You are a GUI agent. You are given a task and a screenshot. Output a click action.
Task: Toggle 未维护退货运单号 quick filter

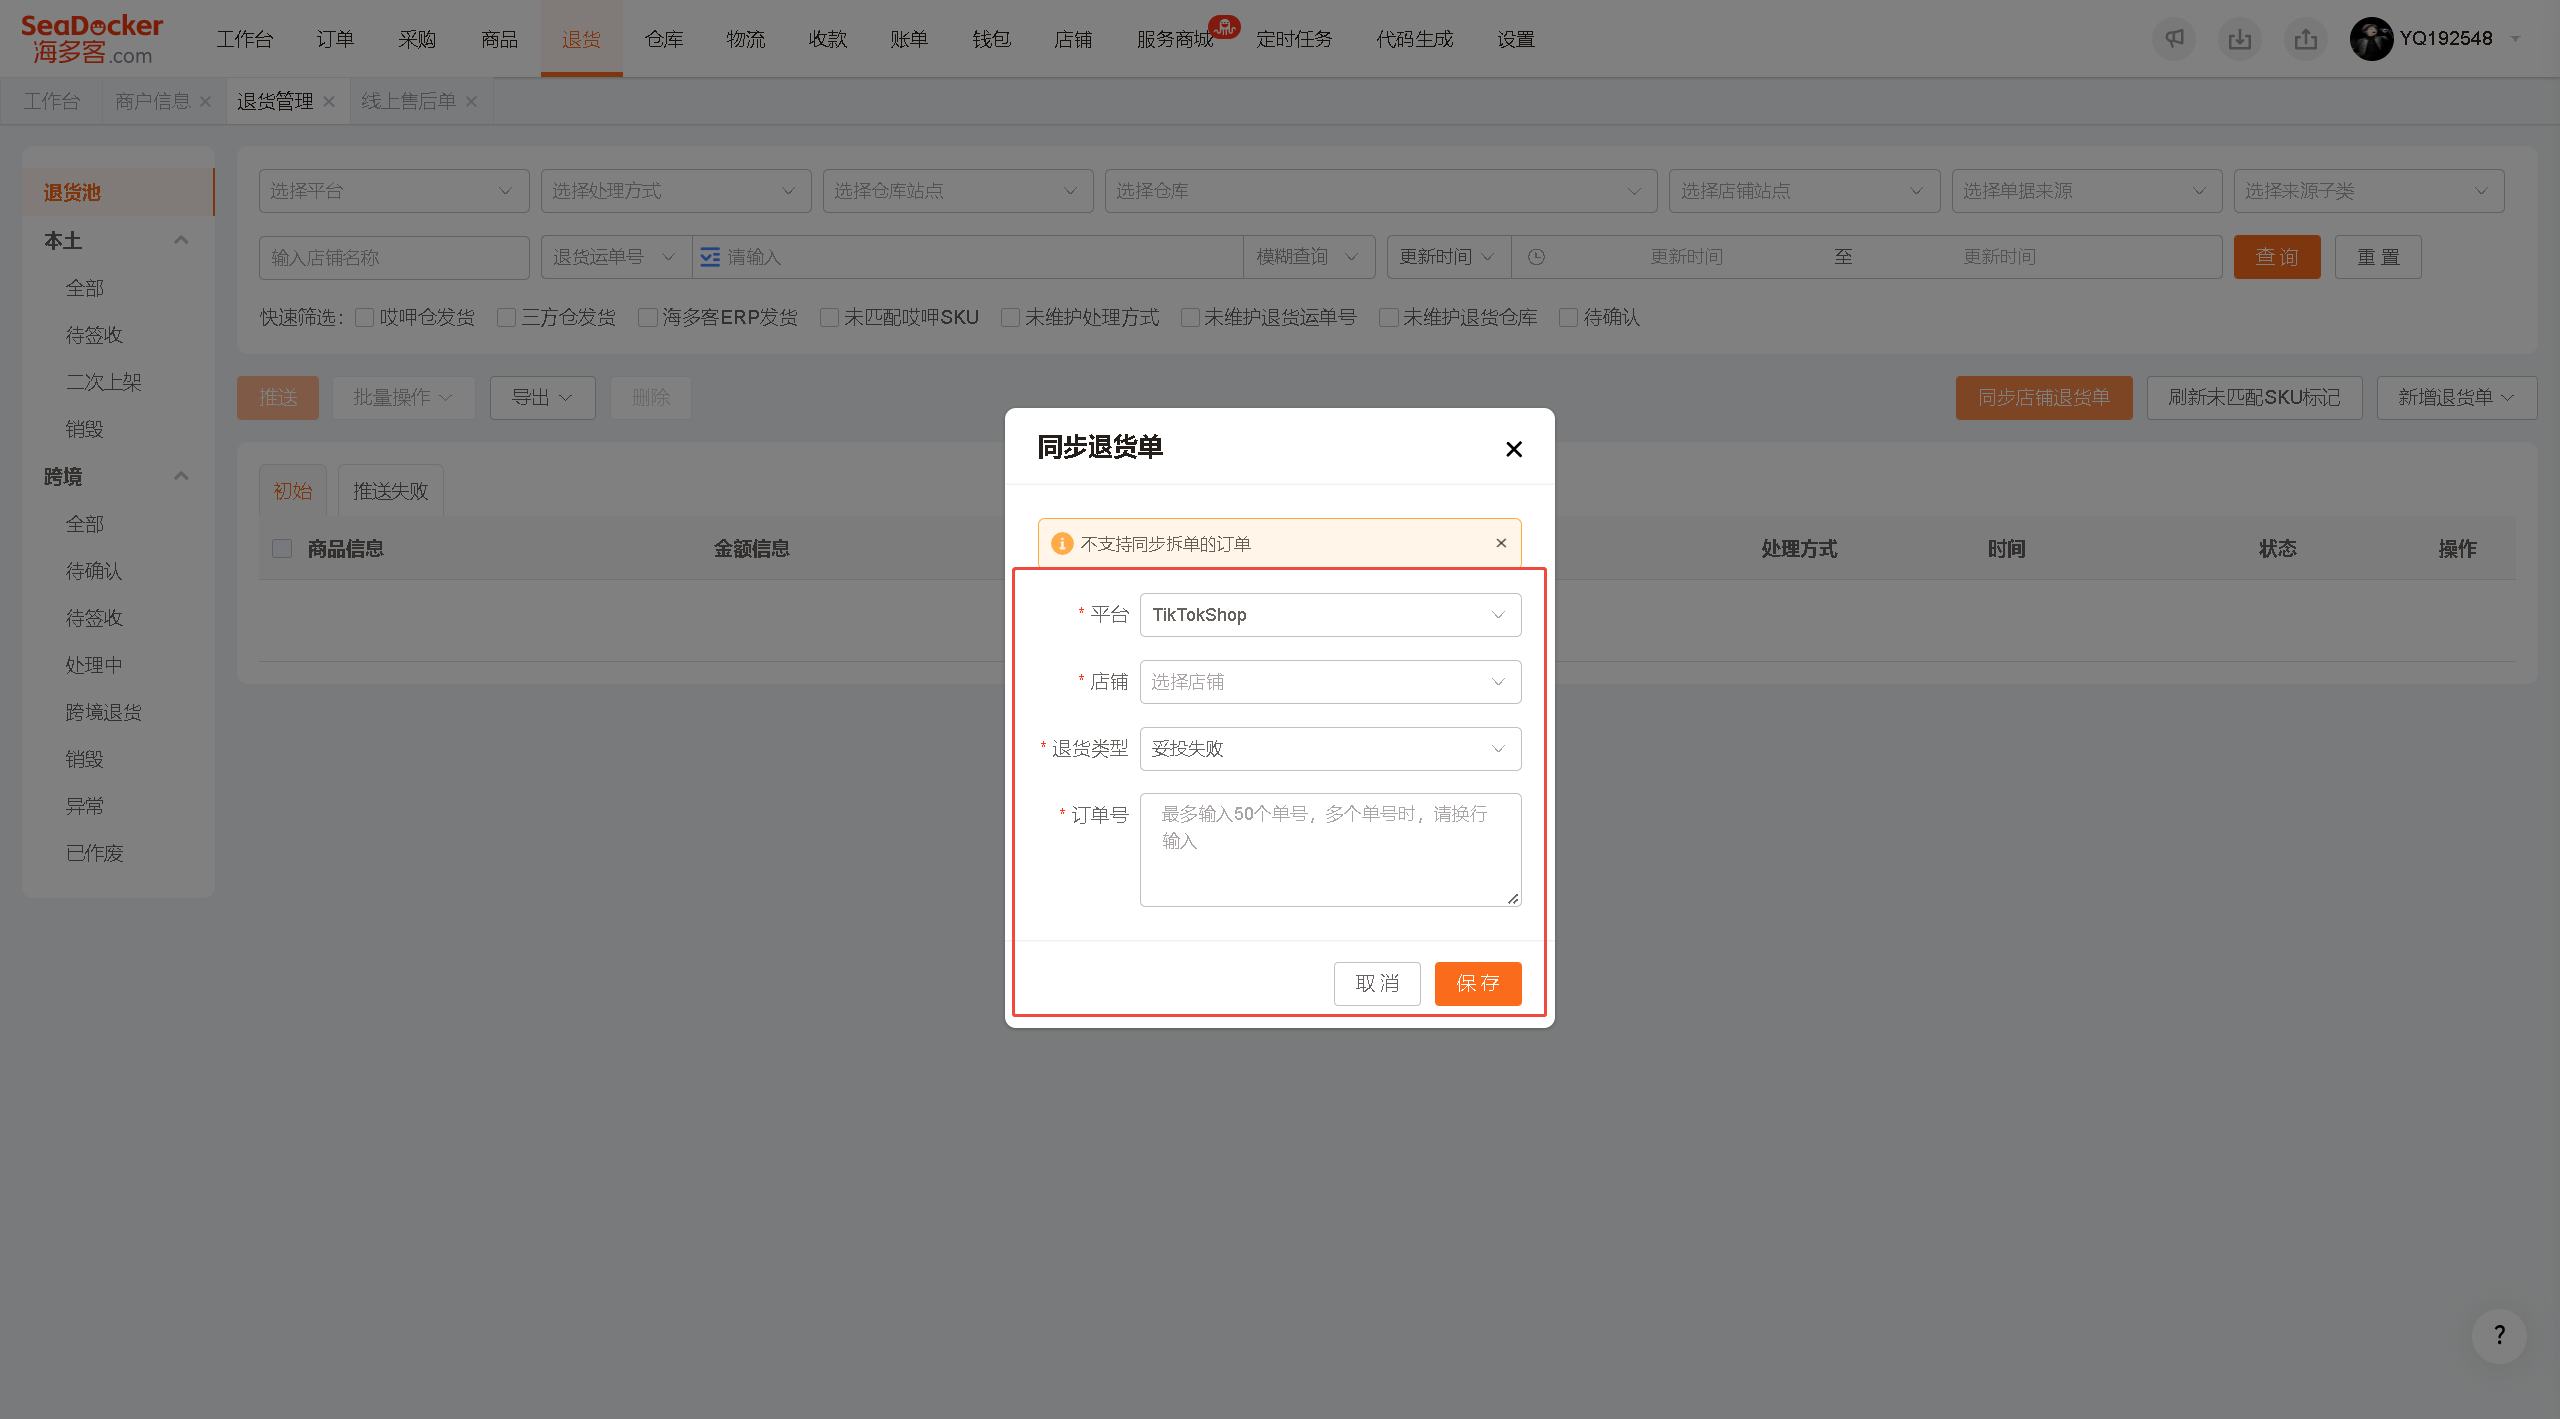1190,317
